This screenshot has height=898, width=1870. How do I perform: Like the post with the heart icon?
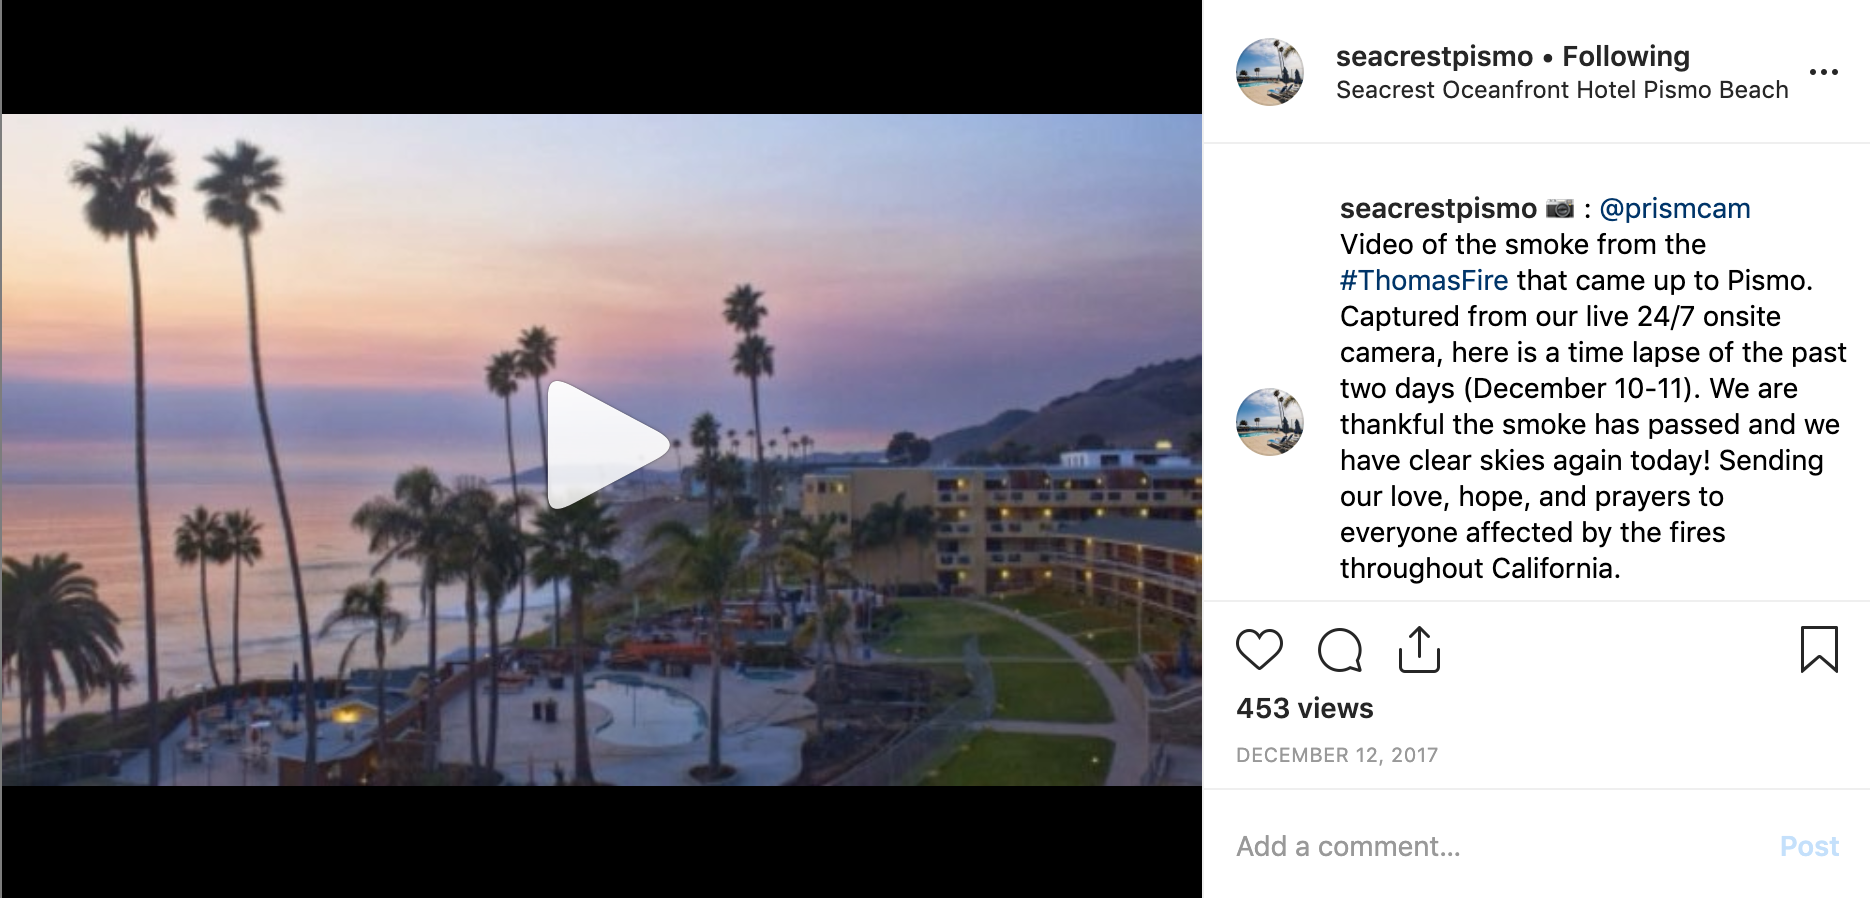tap(1259, 650)
